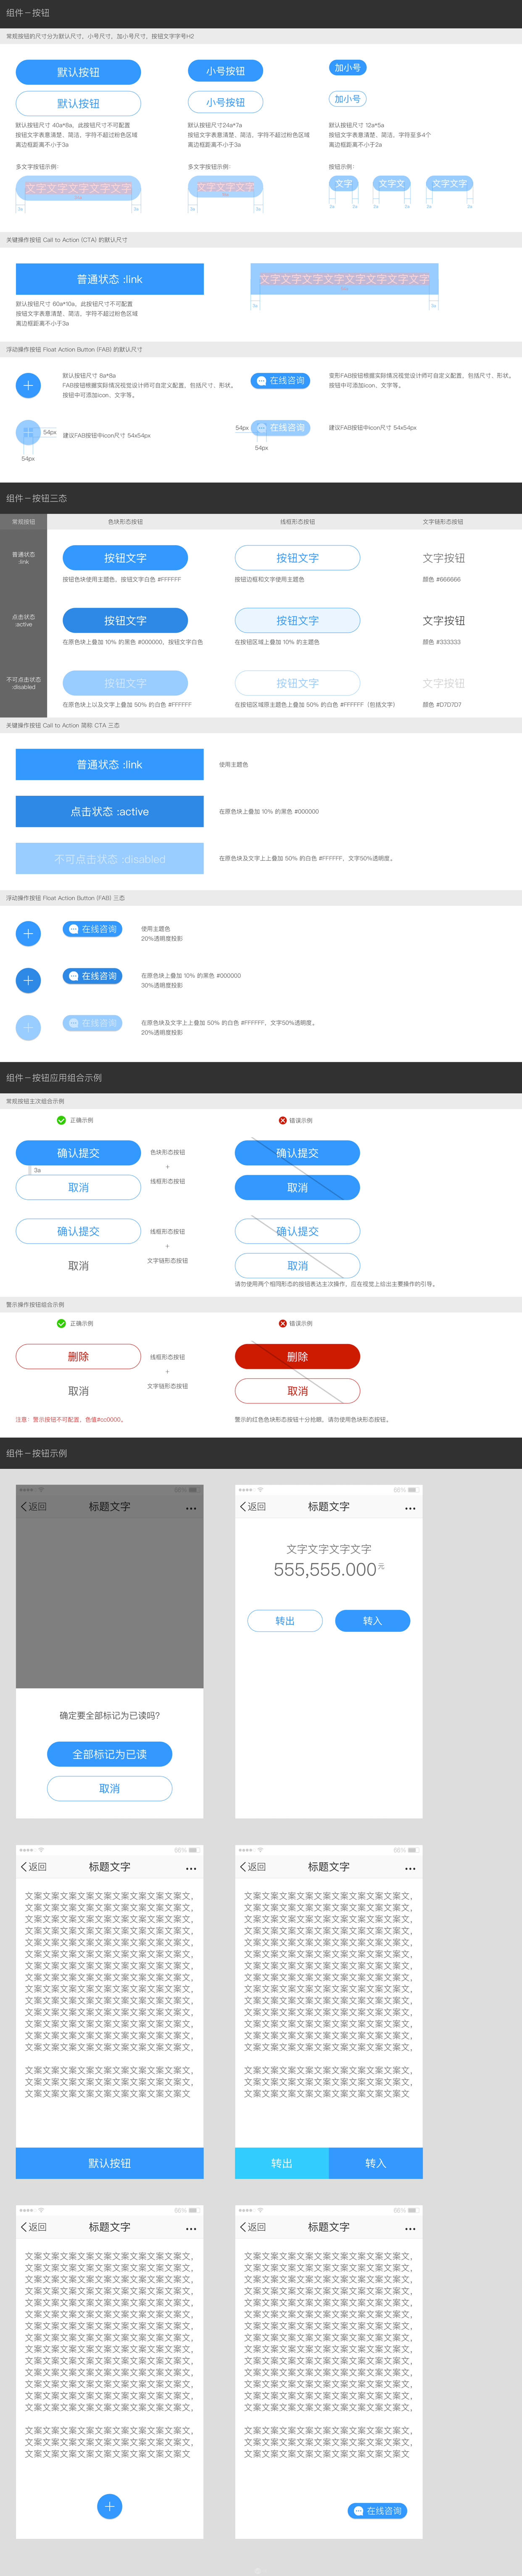Click the 组件 – 按钮应用组合示例 section header
This screenshot has height=2576, width=522.
tap(54, 1078)
